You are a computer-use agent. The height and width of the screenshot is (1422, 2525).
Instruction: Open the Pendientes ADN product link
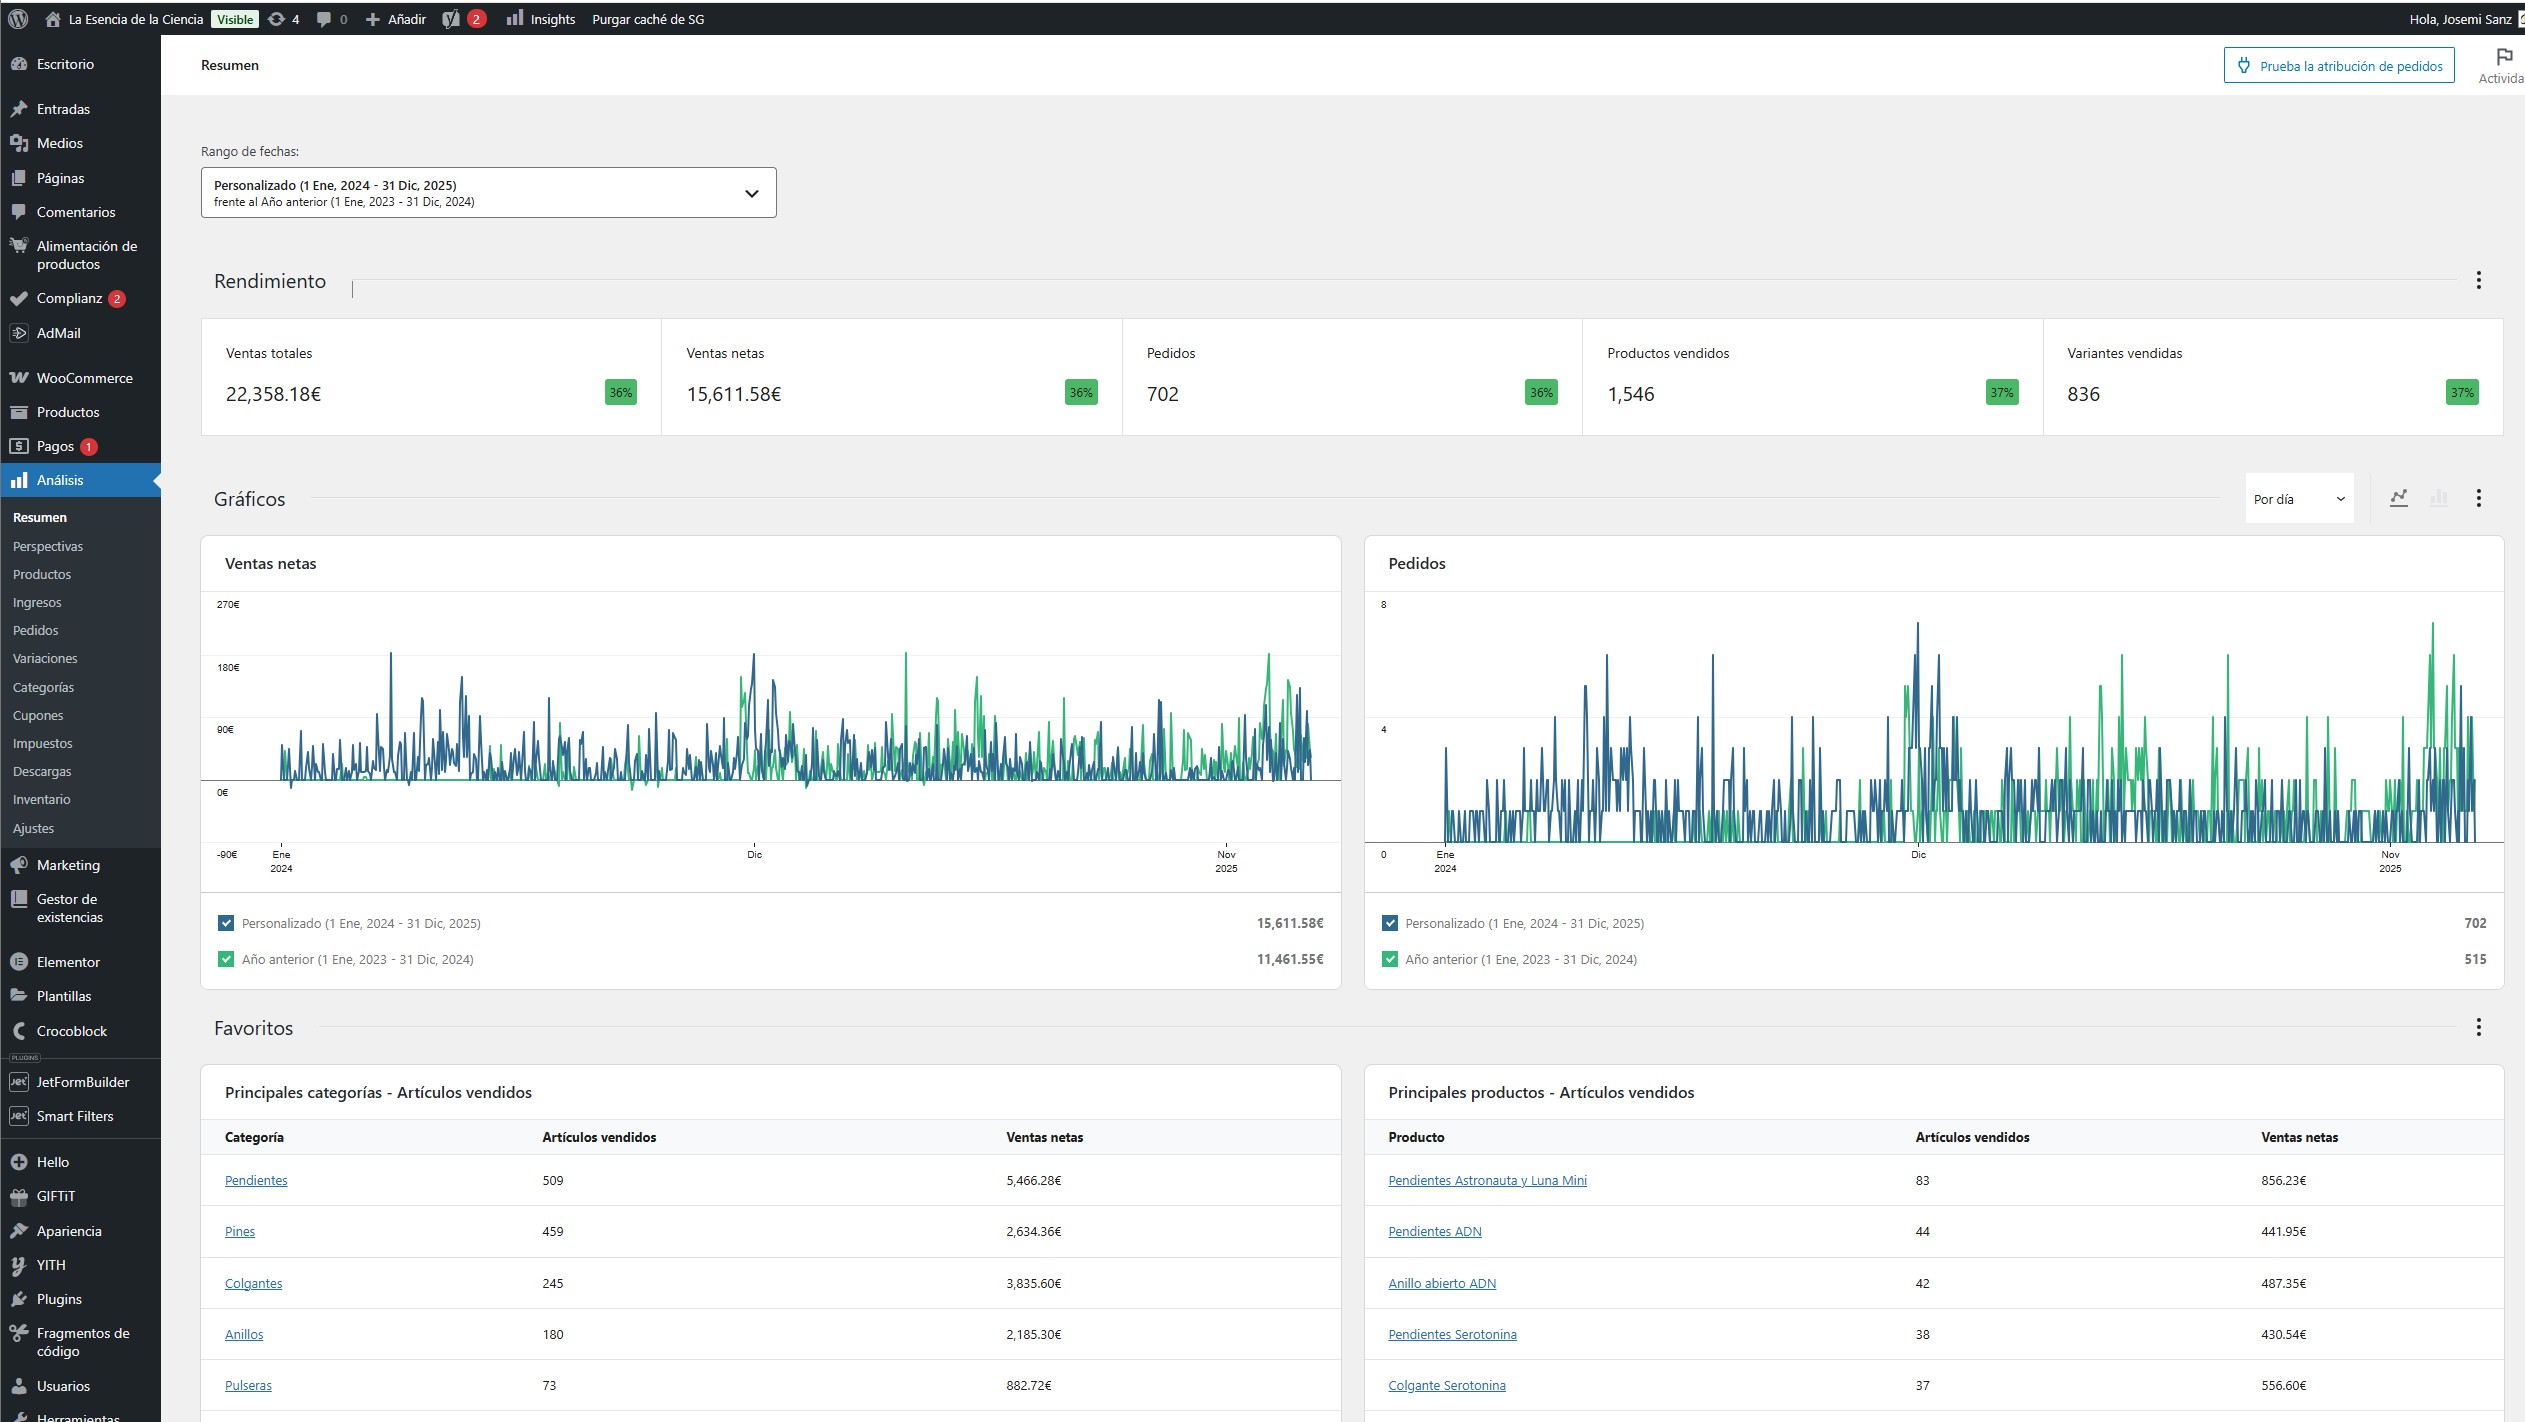[1434, 1231]
